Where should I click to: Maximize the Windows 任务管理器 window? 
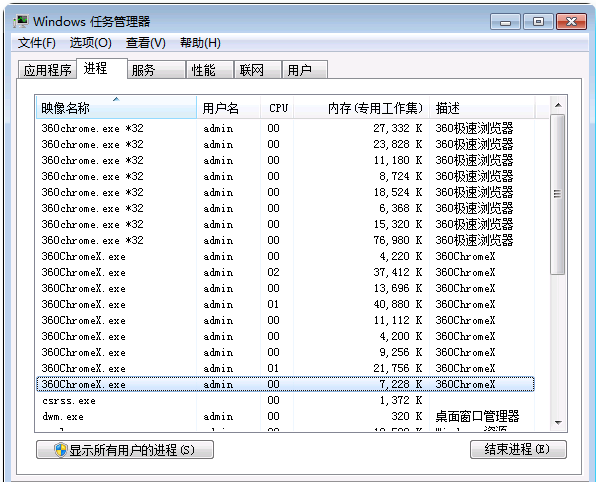click(538, 22)
